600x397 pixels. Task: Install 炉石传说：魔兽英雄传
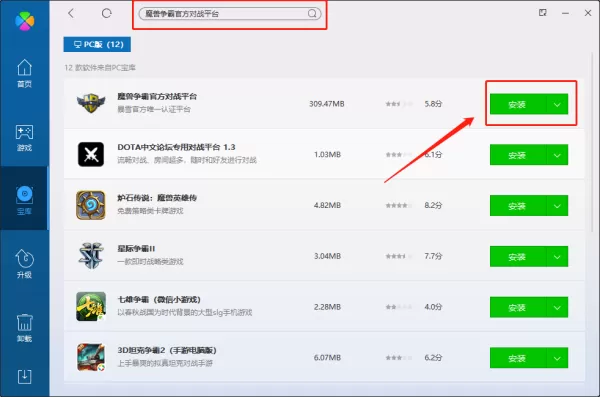518,206
